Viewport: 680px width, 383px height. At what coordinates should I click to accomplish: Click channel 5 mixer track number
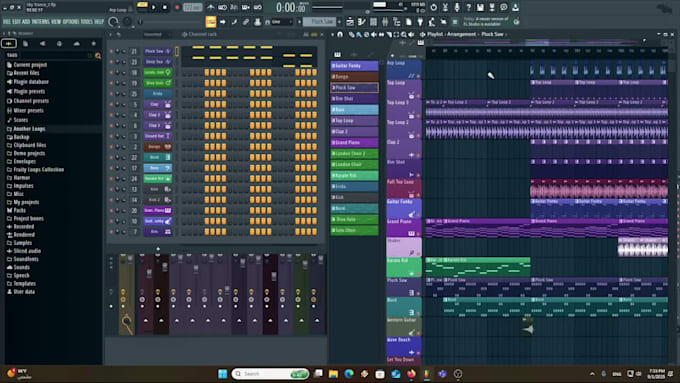(135, 104)
